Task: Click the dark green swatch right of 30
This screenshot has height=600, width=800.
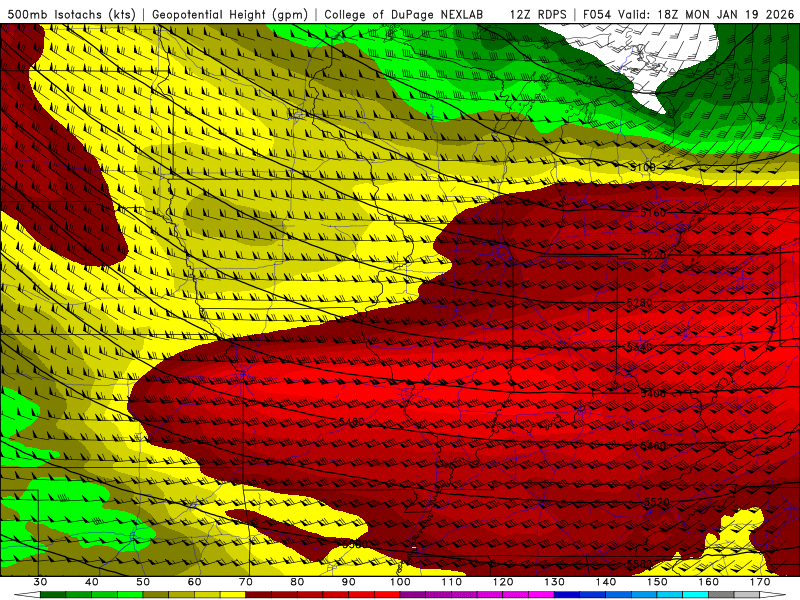Action: point(53,595)
